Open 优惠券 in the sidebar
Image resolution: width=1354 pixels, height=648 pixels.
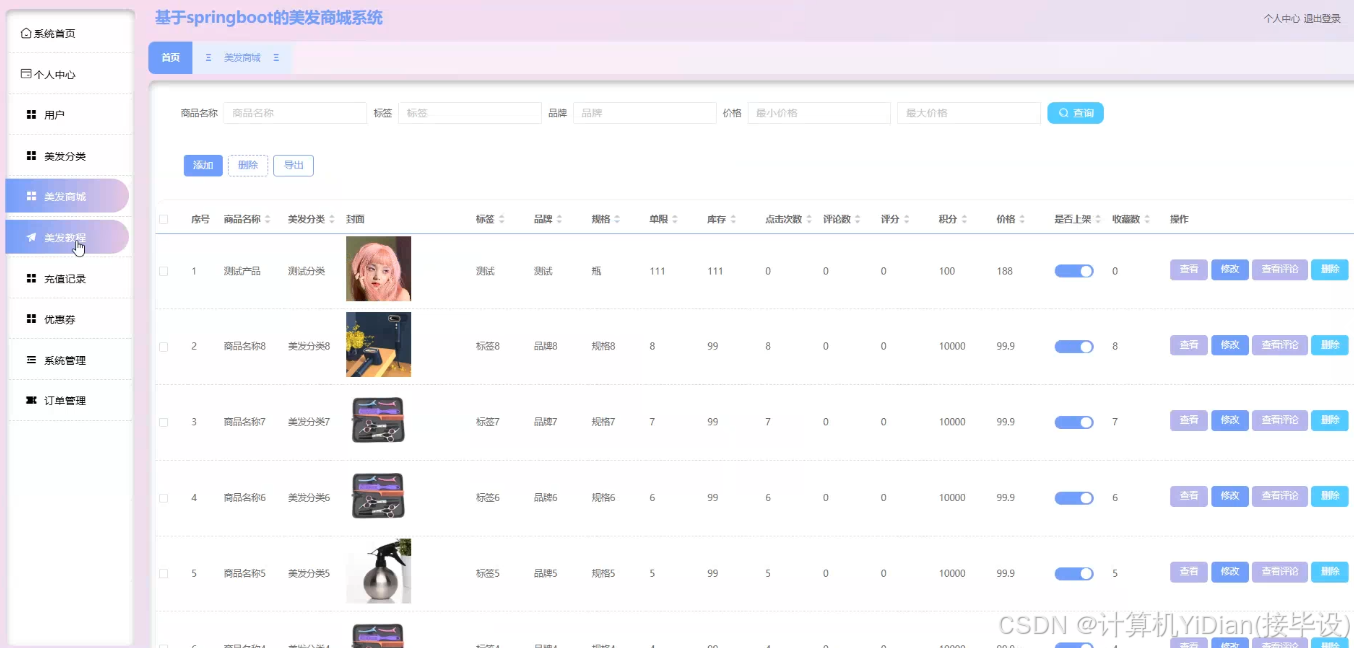(70, 319)
